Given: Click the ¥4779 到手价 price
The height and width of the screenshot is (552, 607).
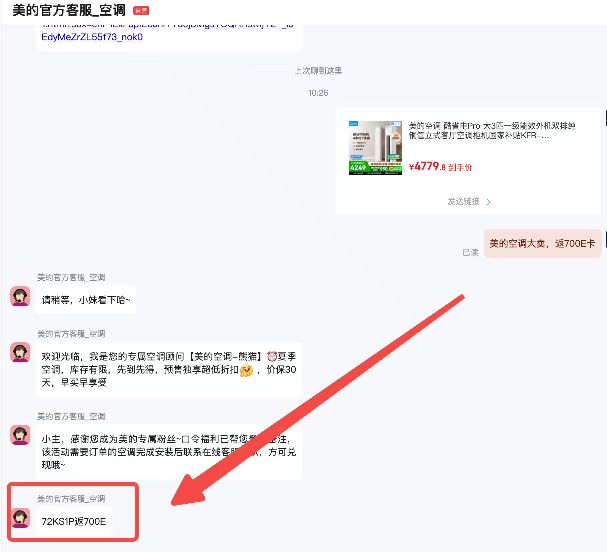Looking at the screenshot, I should click(x=440, y=167).
